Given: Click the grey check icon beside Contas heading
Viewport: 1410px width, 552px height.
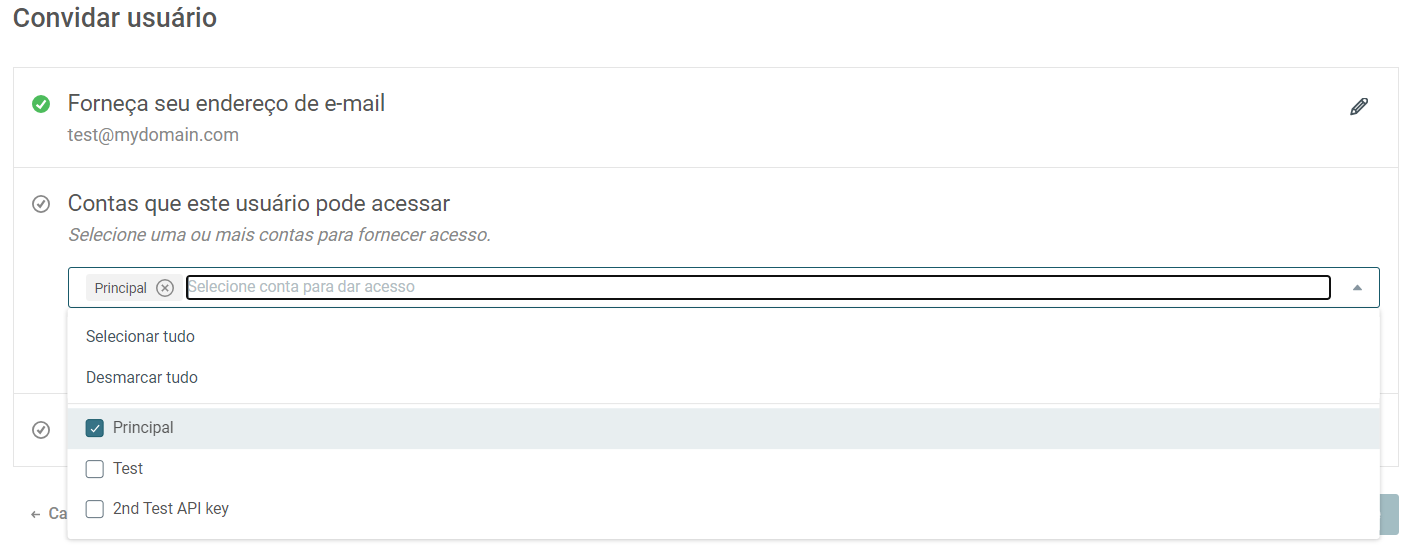Looking at the screenshot, I should point(41,204).
